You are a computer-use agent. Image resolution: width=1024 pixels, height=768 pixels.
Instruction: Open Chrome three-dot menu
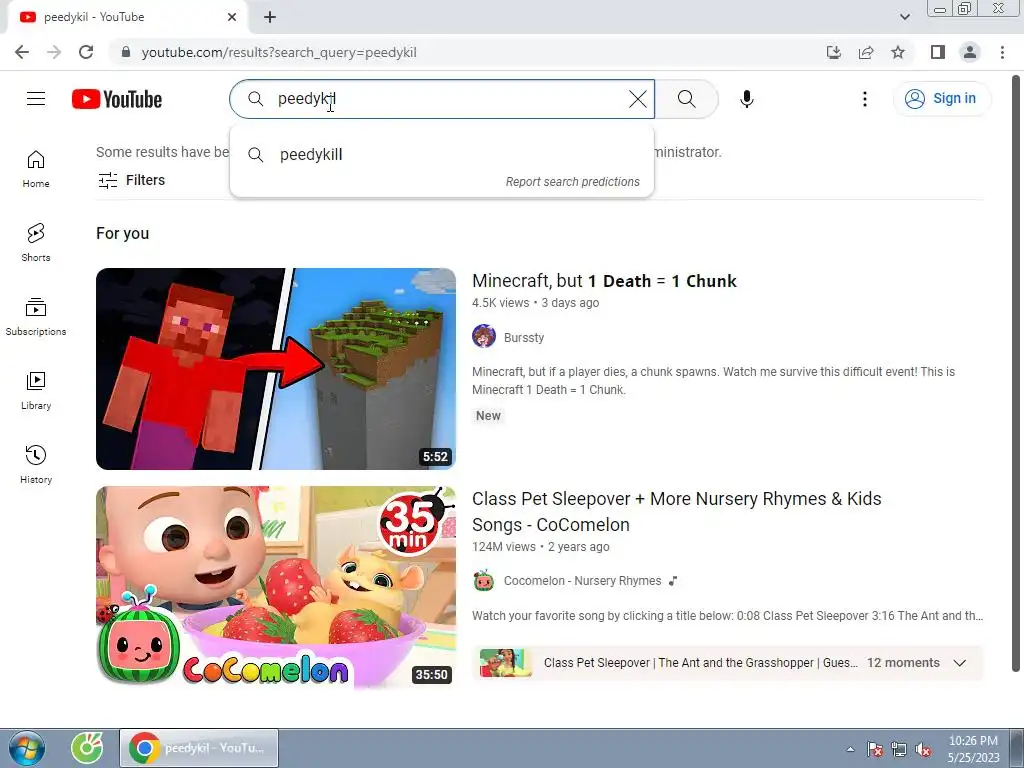click(x=1002, y=52)
